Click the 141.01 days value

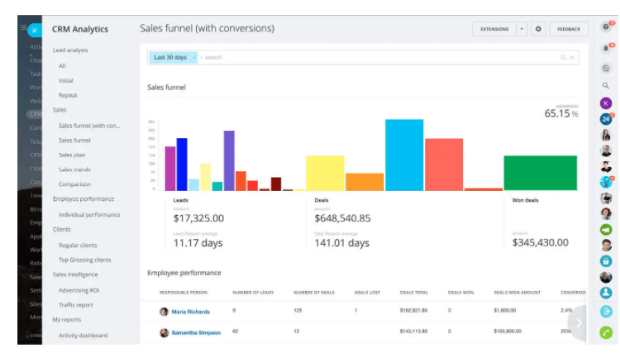pyautogui.click(x=342, y=243)
